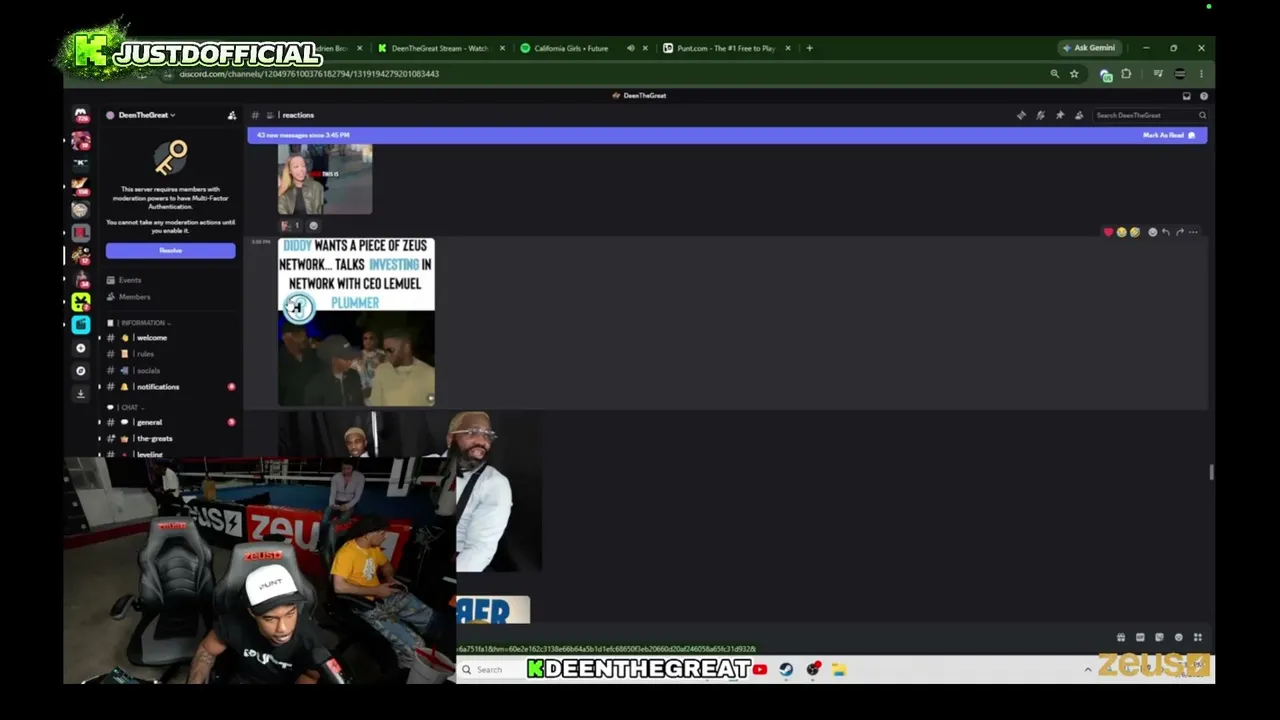Click the Resolve button

pos(171,251)
